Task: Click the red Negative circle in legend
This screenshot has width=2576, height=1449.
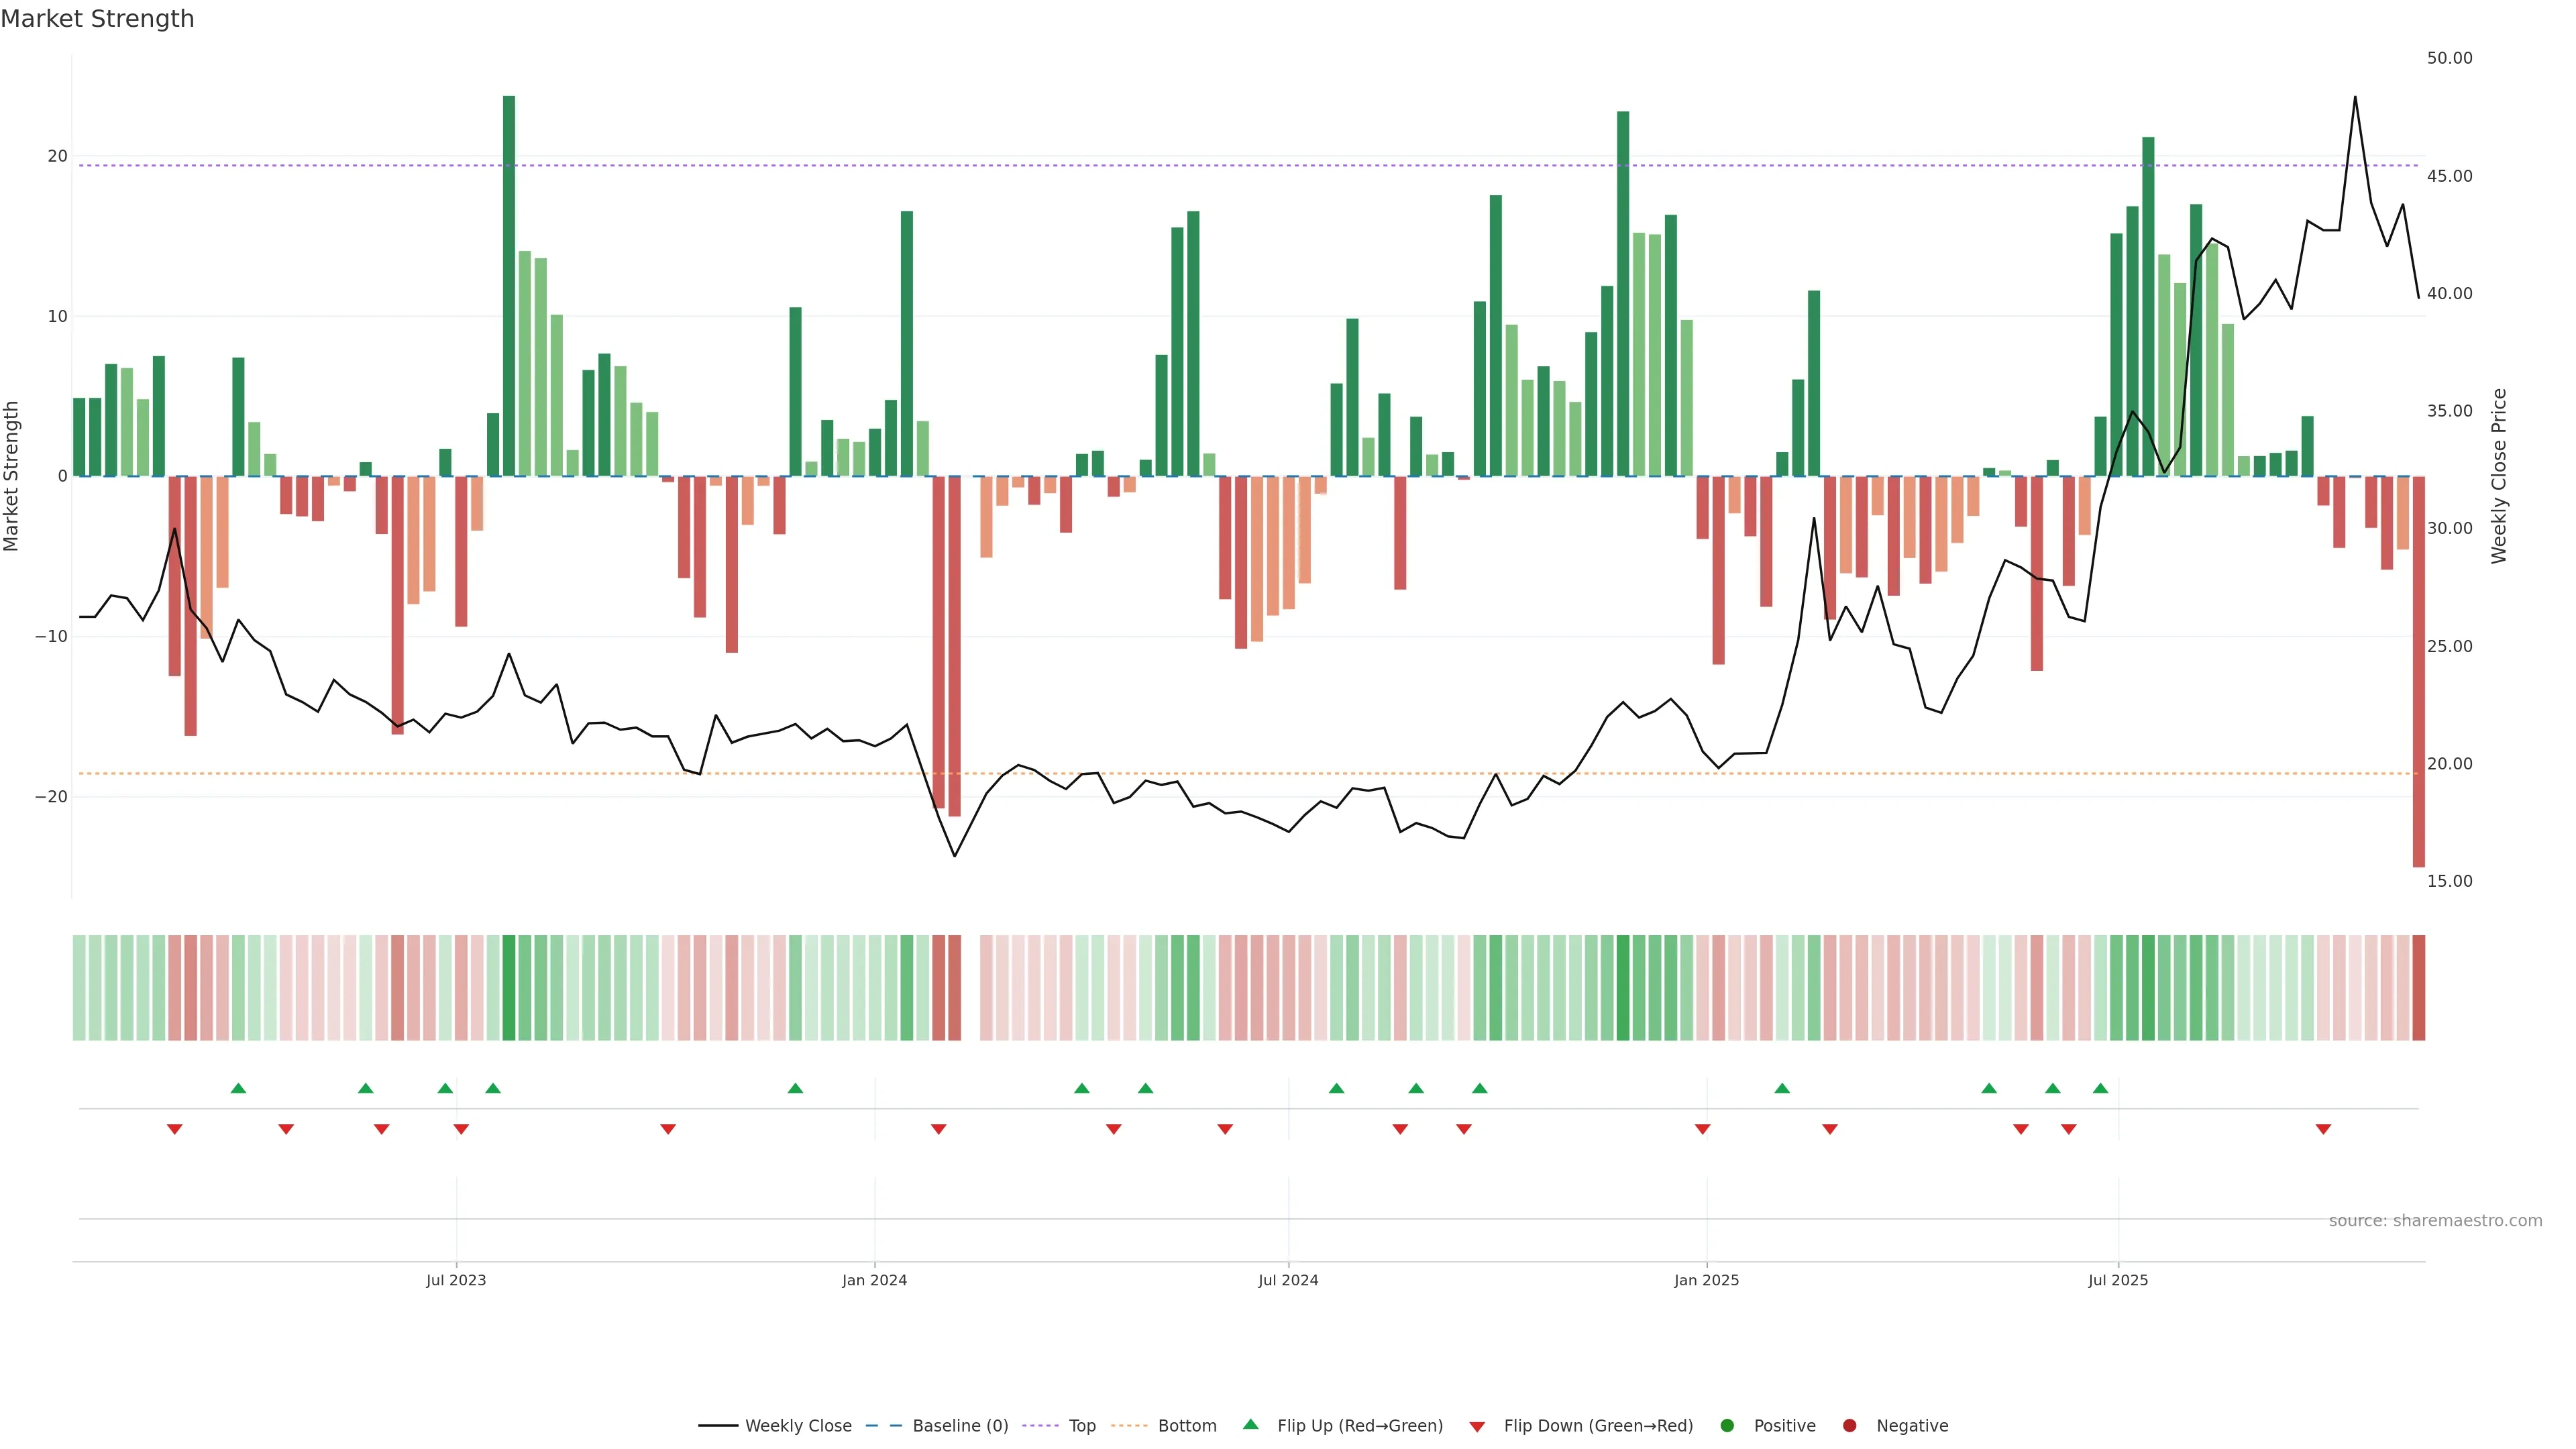Action: [x=1849, y=1426]
